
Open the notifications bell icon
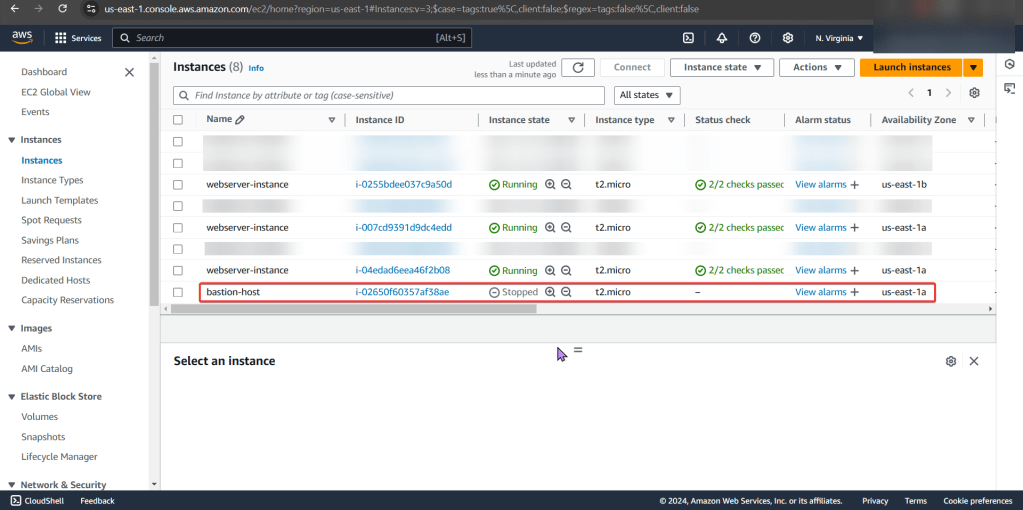tap(722, 38)
